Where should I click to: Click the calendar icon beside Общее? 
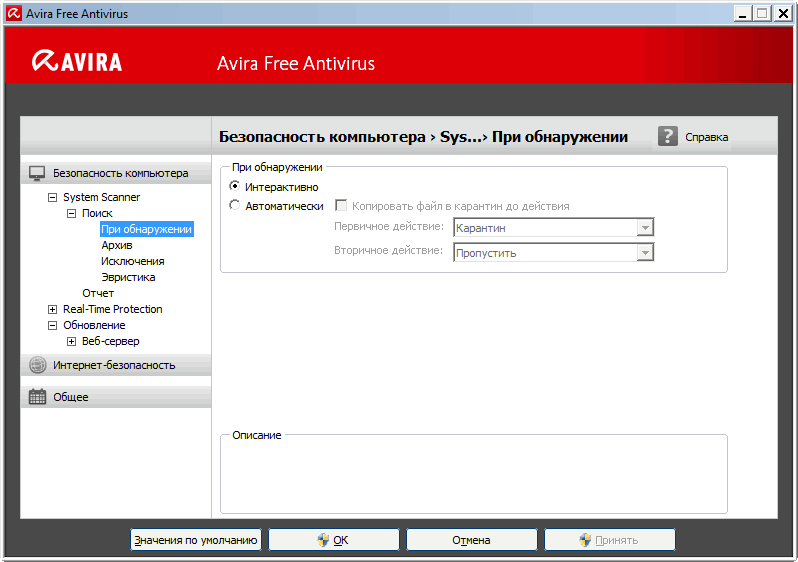(x=37, y=397)
